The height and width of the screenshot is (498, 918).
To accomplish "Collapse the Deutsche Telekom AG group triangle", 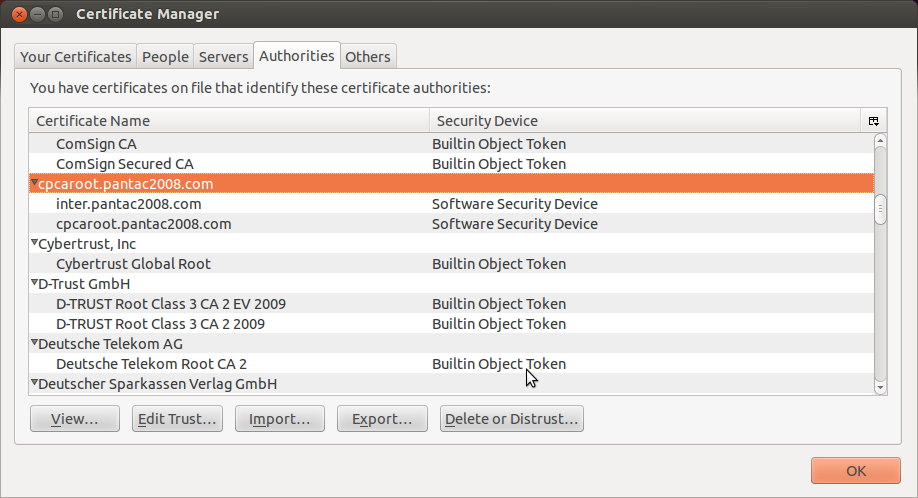I will click(x=34, y=343).
